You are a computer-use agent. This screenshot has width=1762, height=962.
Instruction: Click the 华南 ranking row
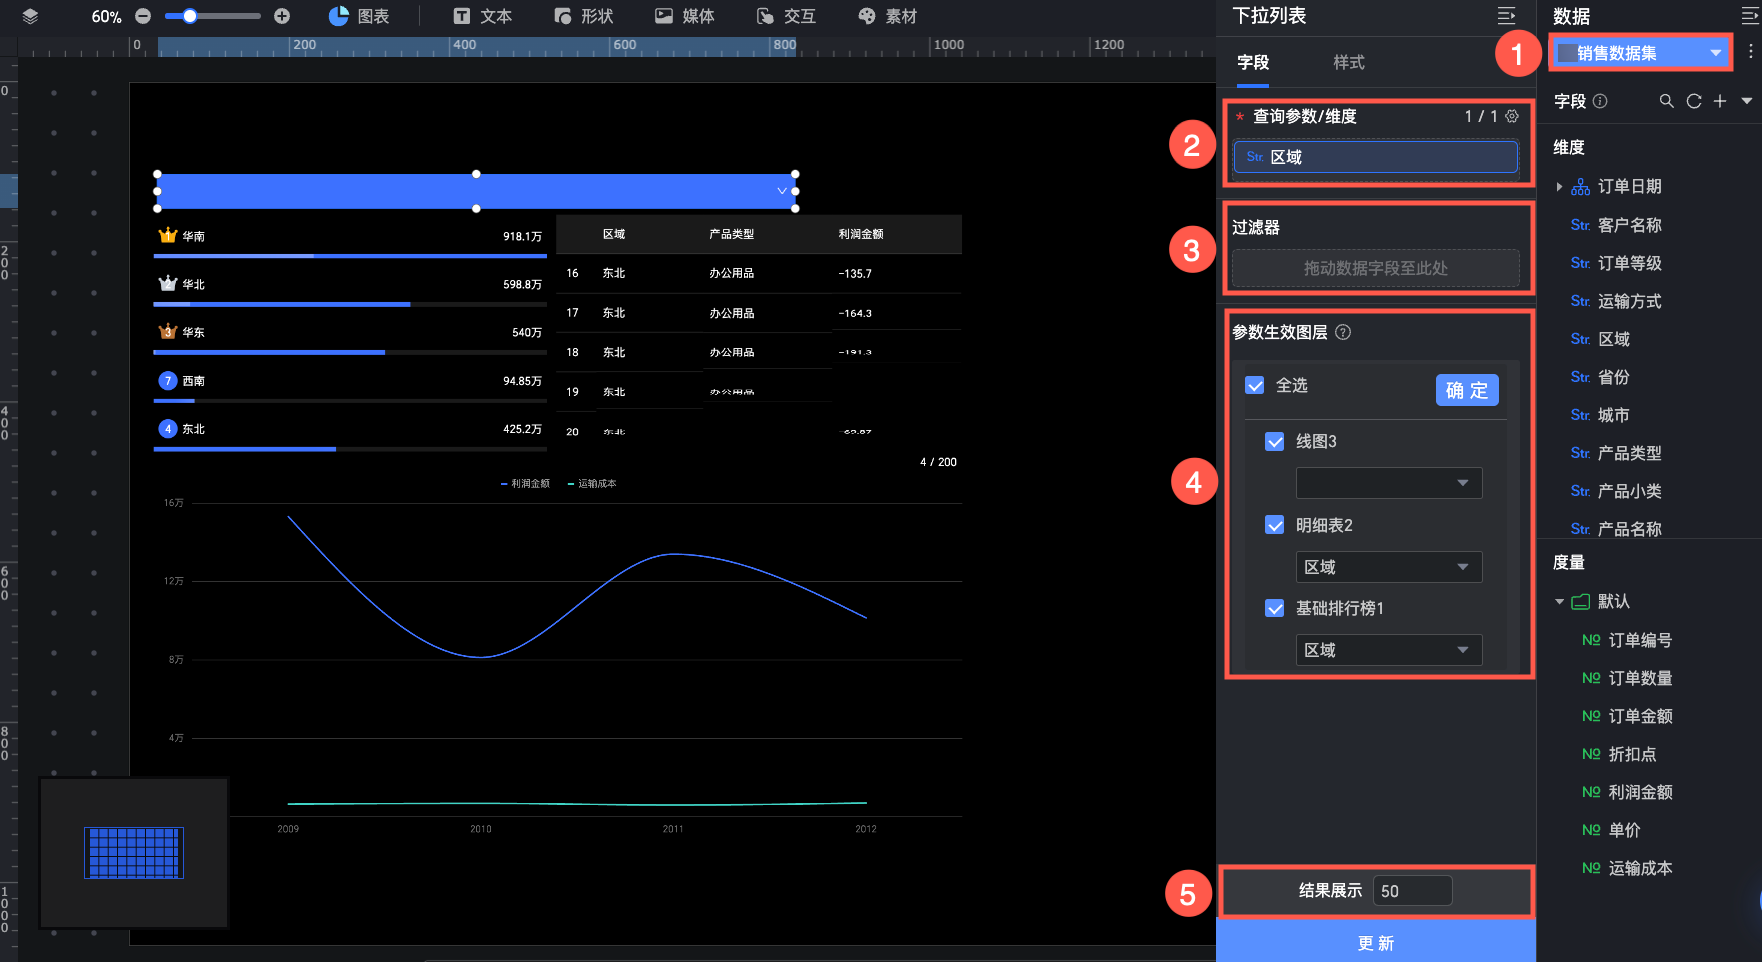(350, 241)
